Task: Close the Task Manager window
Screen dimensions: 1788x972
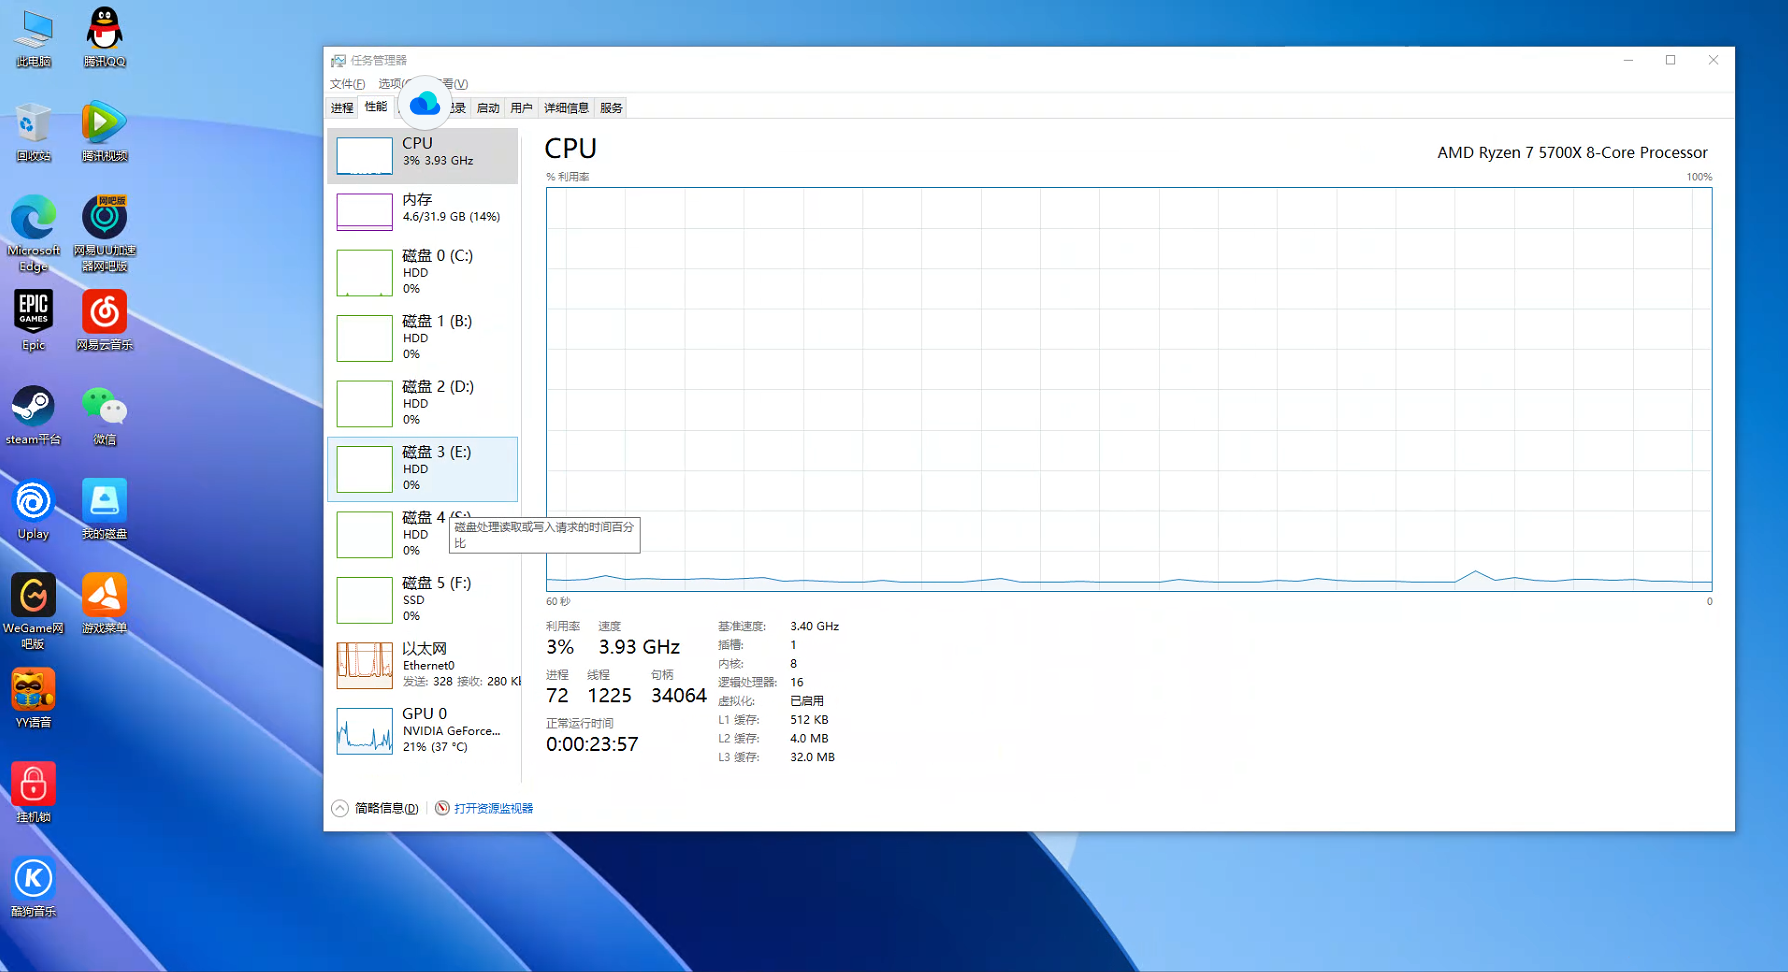Action: [x=1713, y=60]
